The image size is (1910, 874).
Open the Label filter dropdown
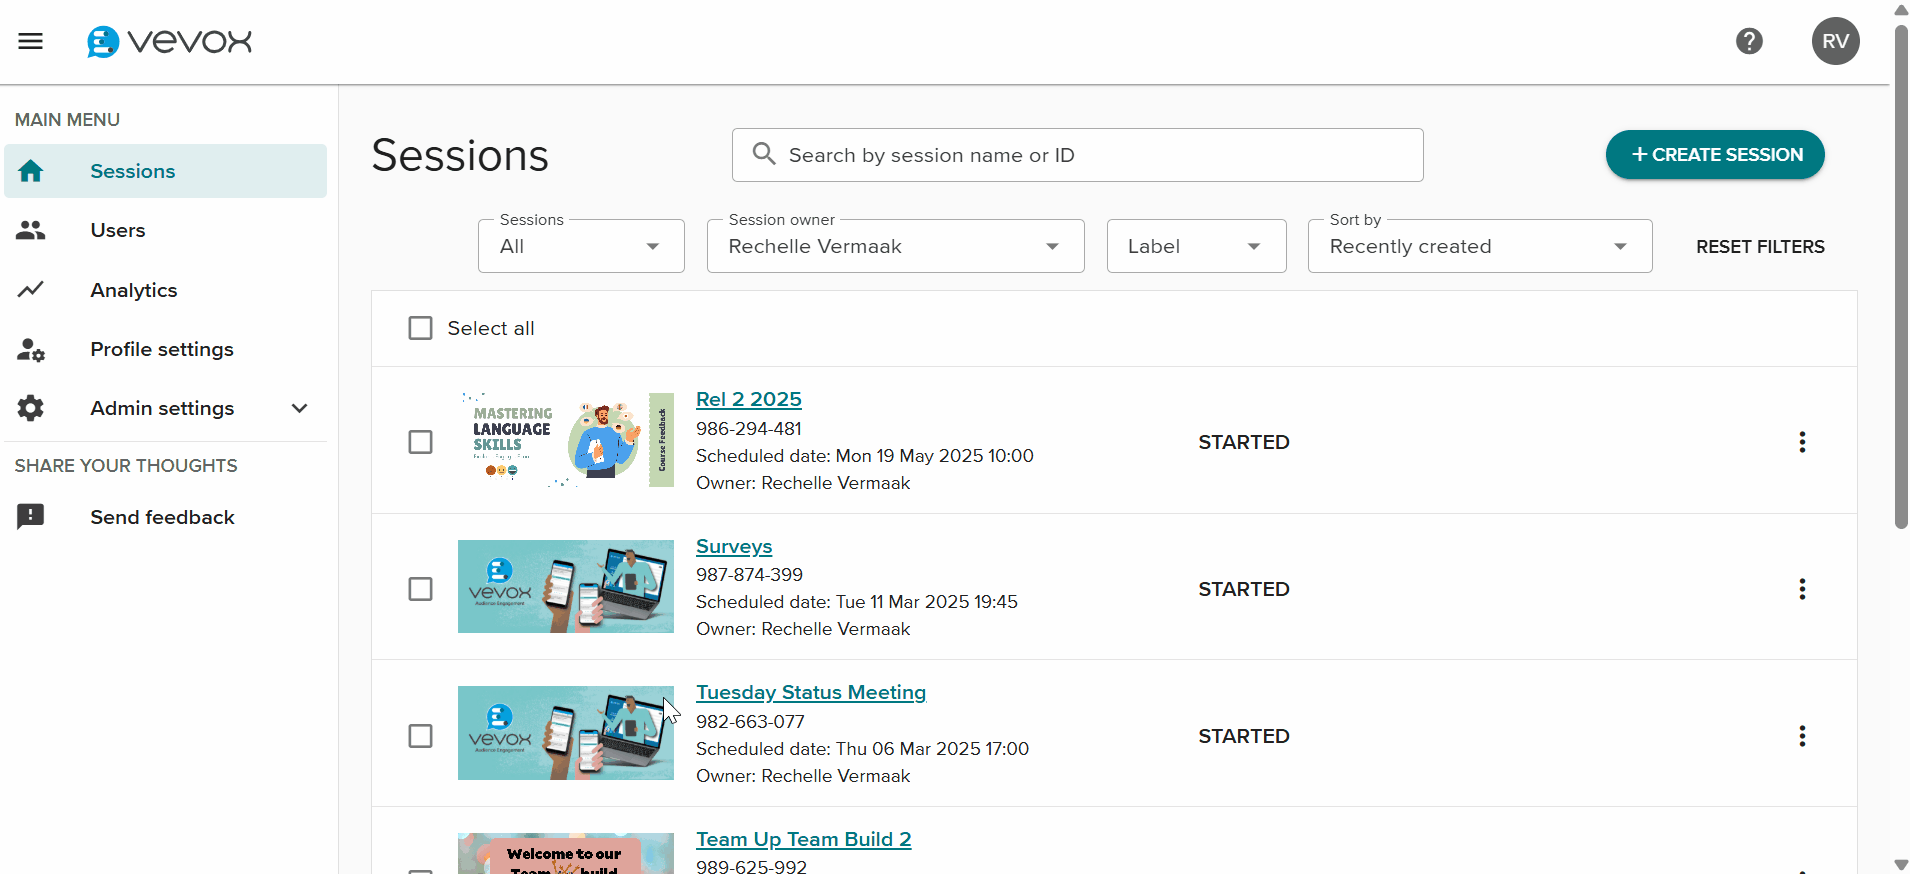point(1196,246)
